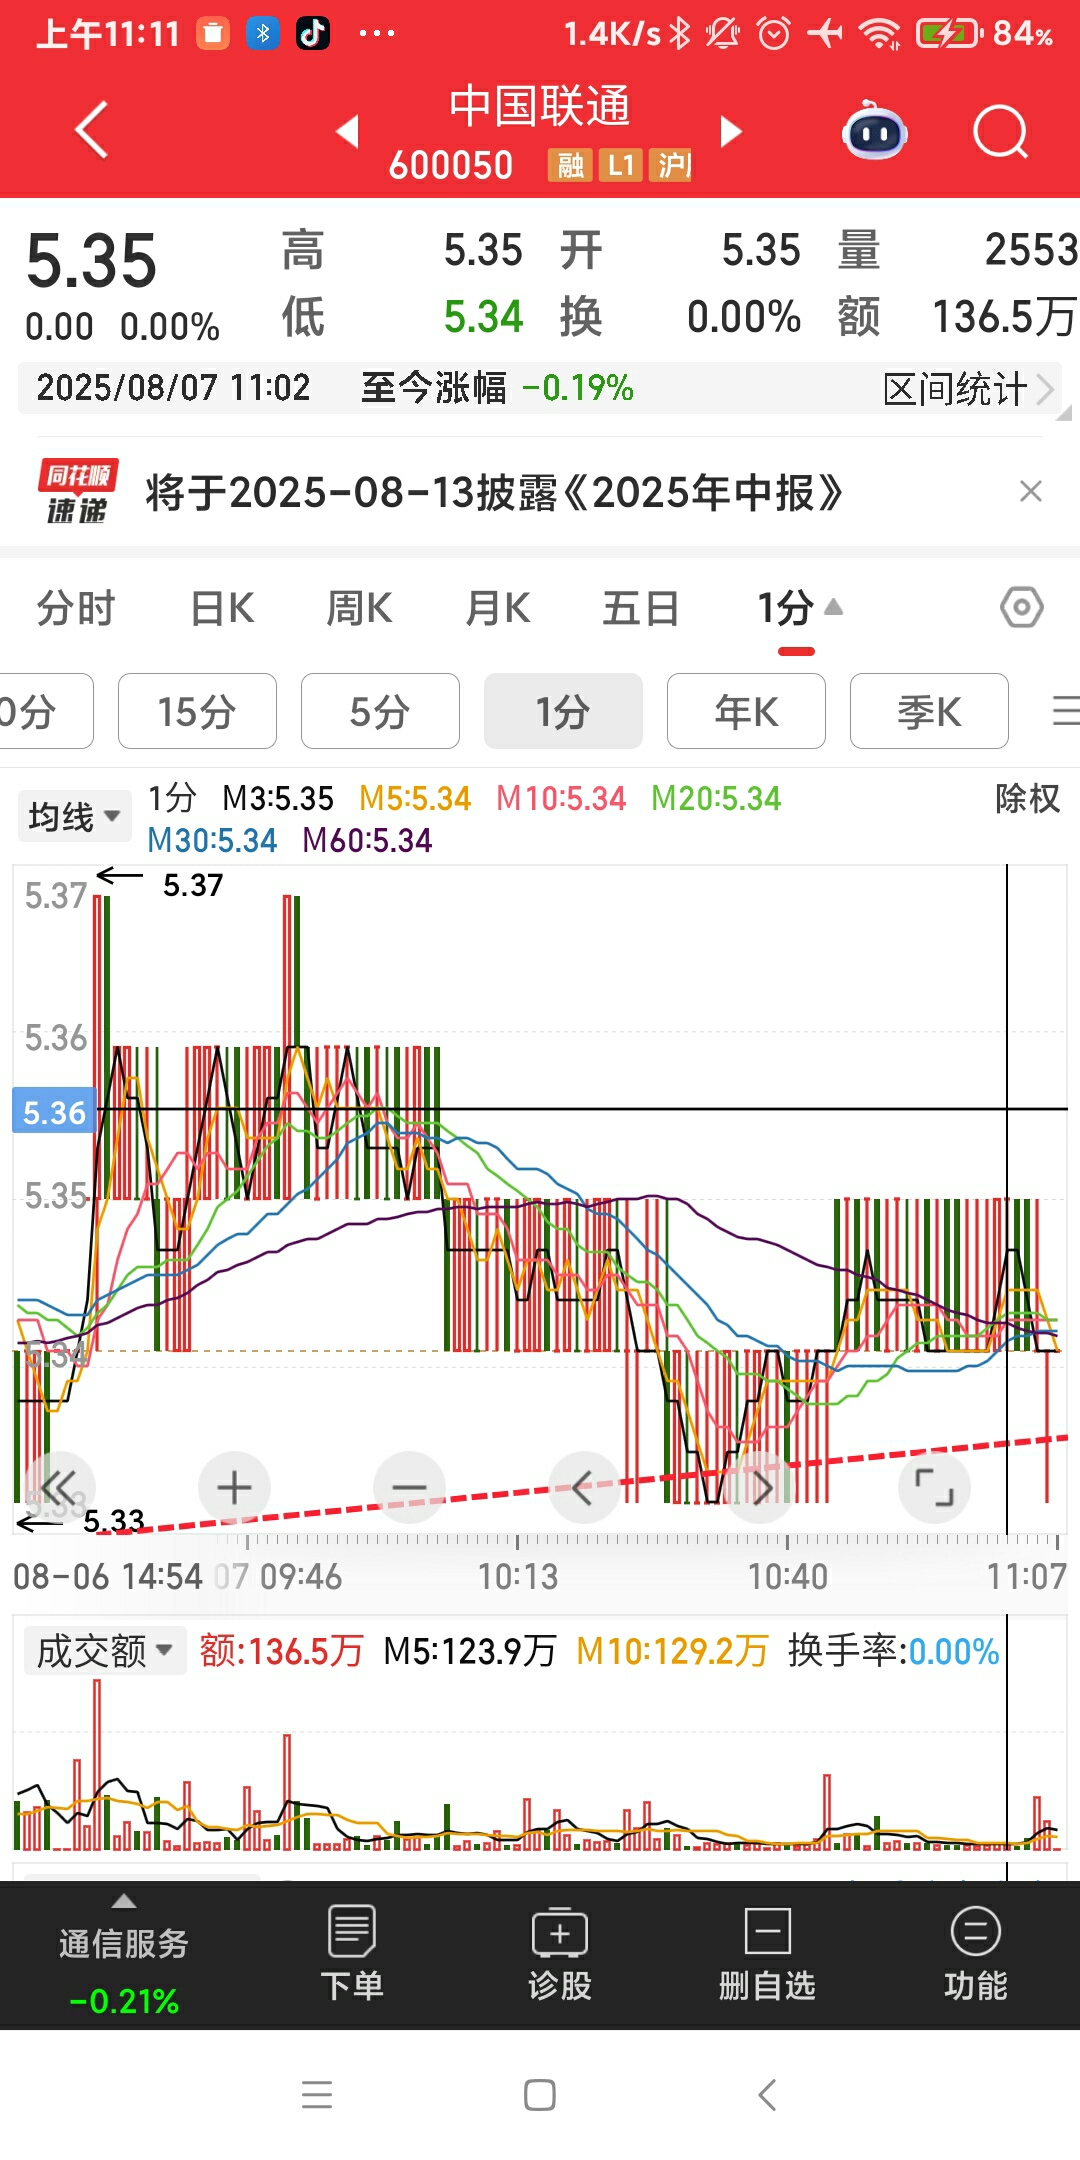Tap the M5:5.34 moving average label

tap(415, 798)
